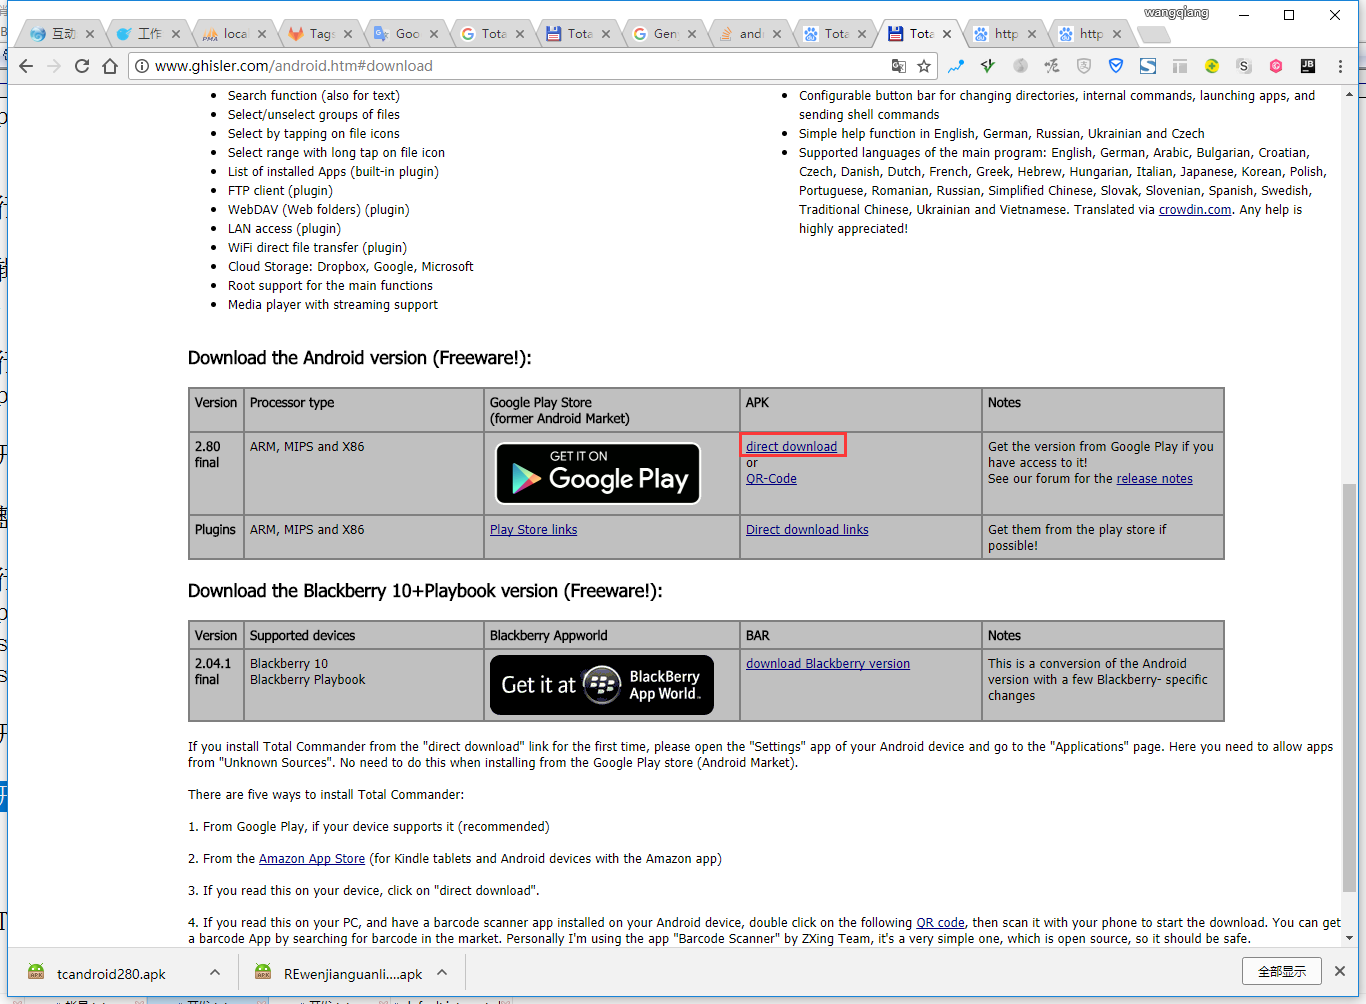Viewport: 1366px width, 1004px height.
Task: Click the 'direct download' APK link
Action: tap(791, 446)
